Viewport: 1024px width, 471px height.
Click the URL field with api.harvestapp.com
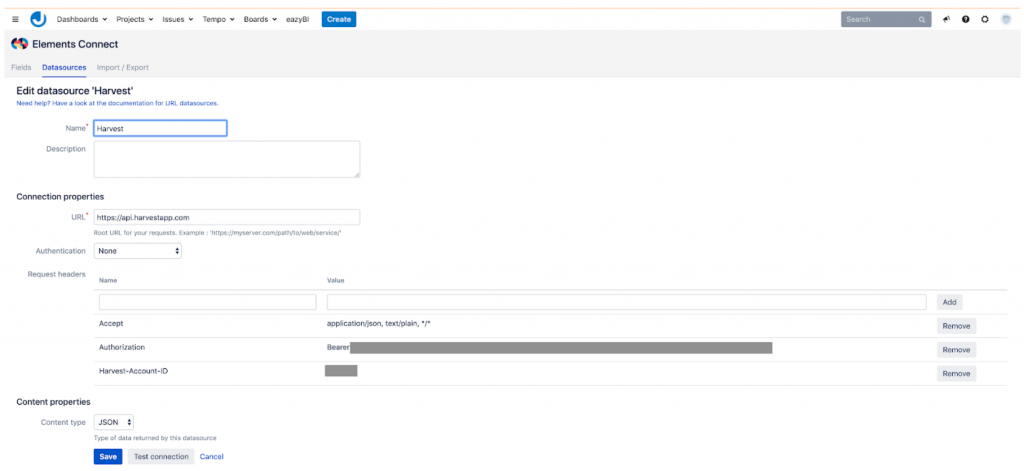tap(227, 217)
